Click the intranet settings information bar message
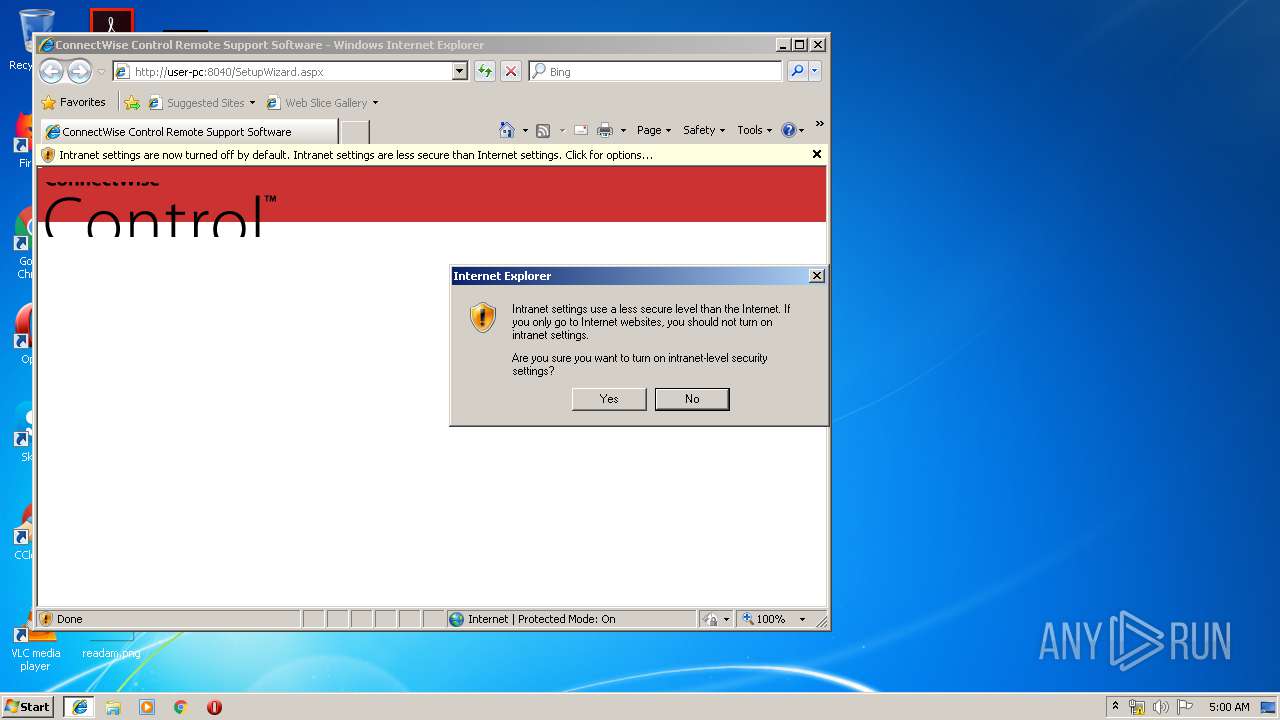 [356, 155]
